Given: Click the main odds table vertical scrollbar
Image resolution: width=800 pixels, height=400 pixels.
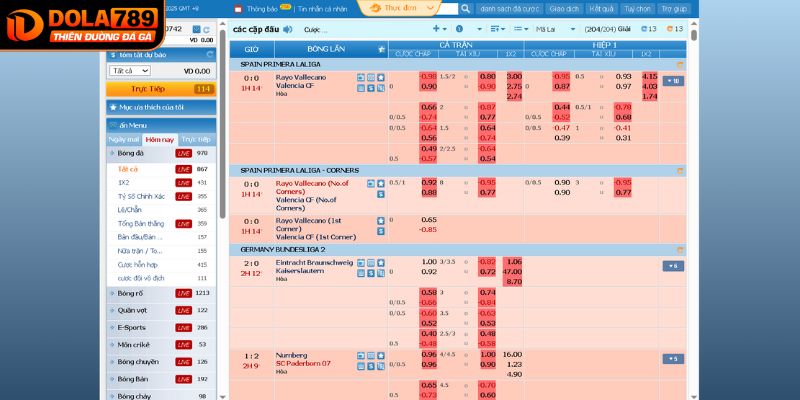Looking at the screenshot, I should [x=693, y=36].
